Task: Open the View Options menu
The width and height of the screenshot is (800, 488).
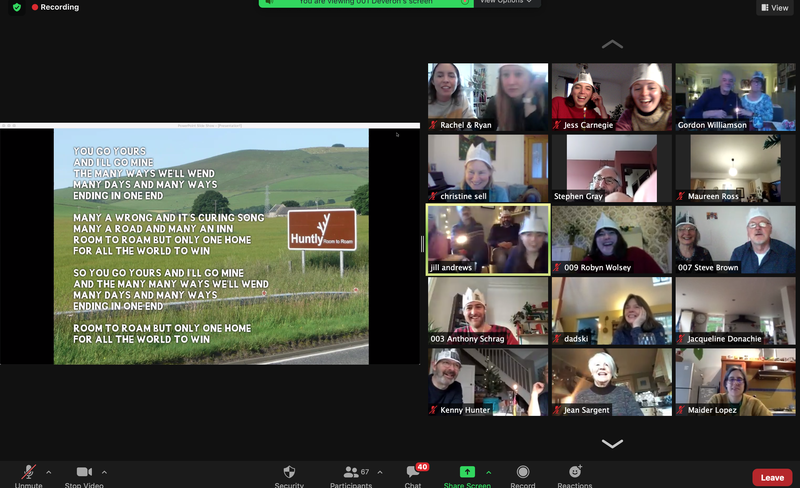Action: [x=506, y=2]
